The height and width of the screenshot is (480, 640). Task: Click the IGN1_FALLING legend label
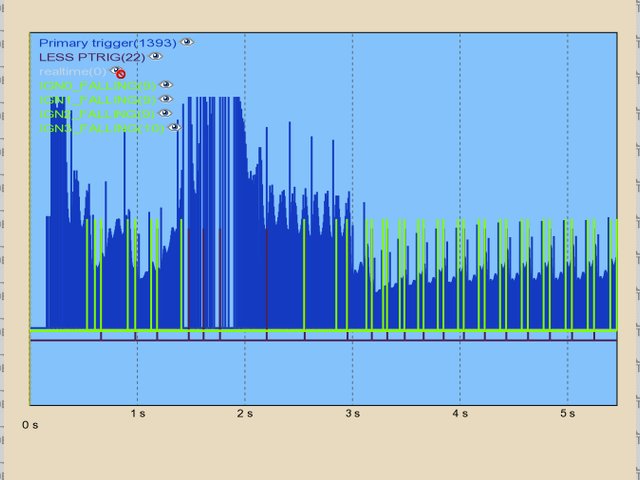point(97,100)
